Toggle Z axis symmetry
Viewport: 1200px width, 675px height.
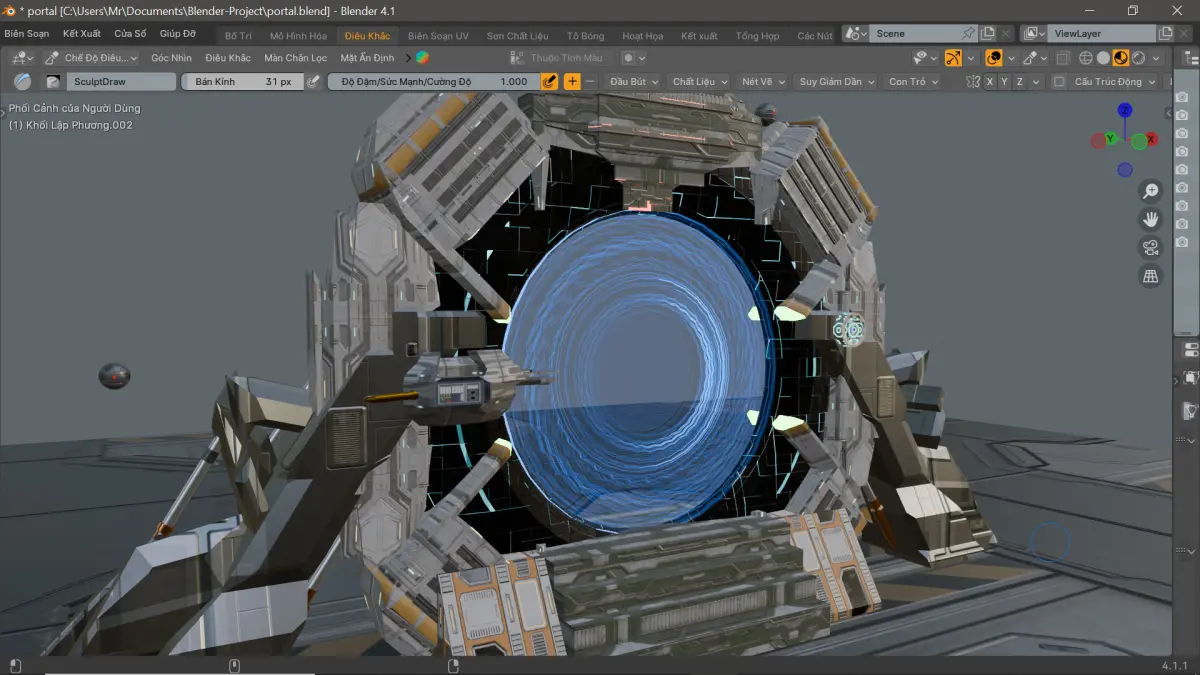click(1020, 82)
